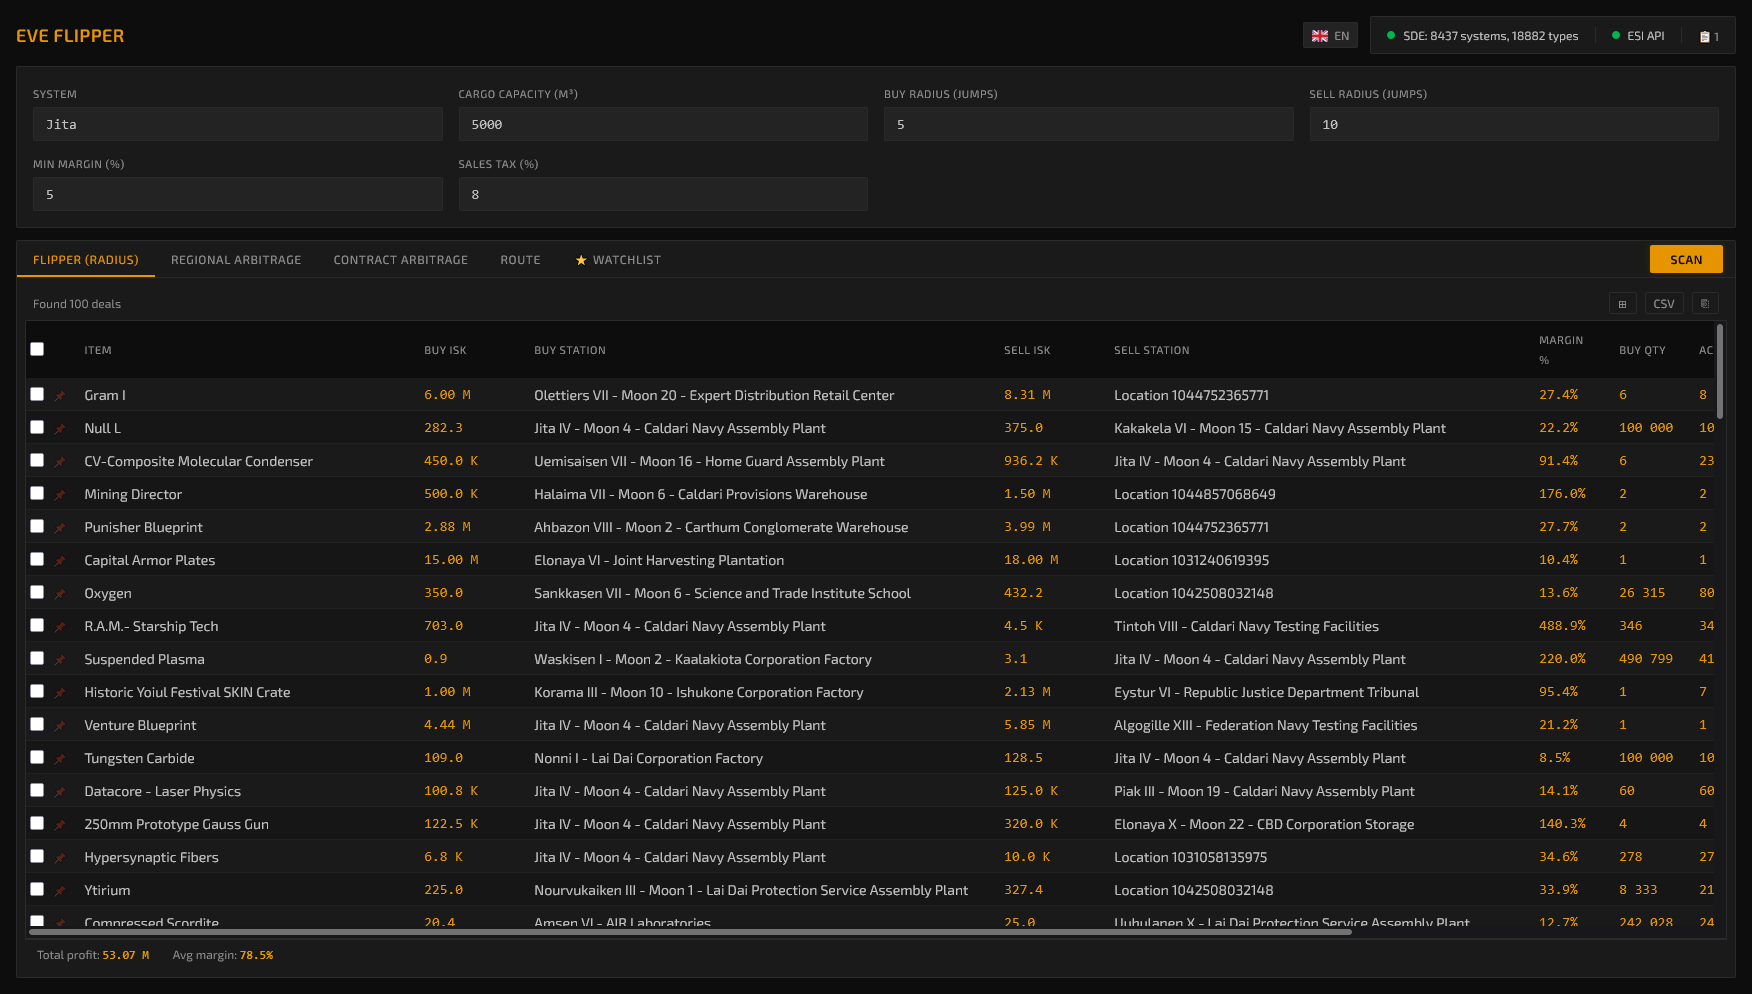Check the Gram I row checkbox
Viewport: 1752px width, 994px height.
(37, 394)
